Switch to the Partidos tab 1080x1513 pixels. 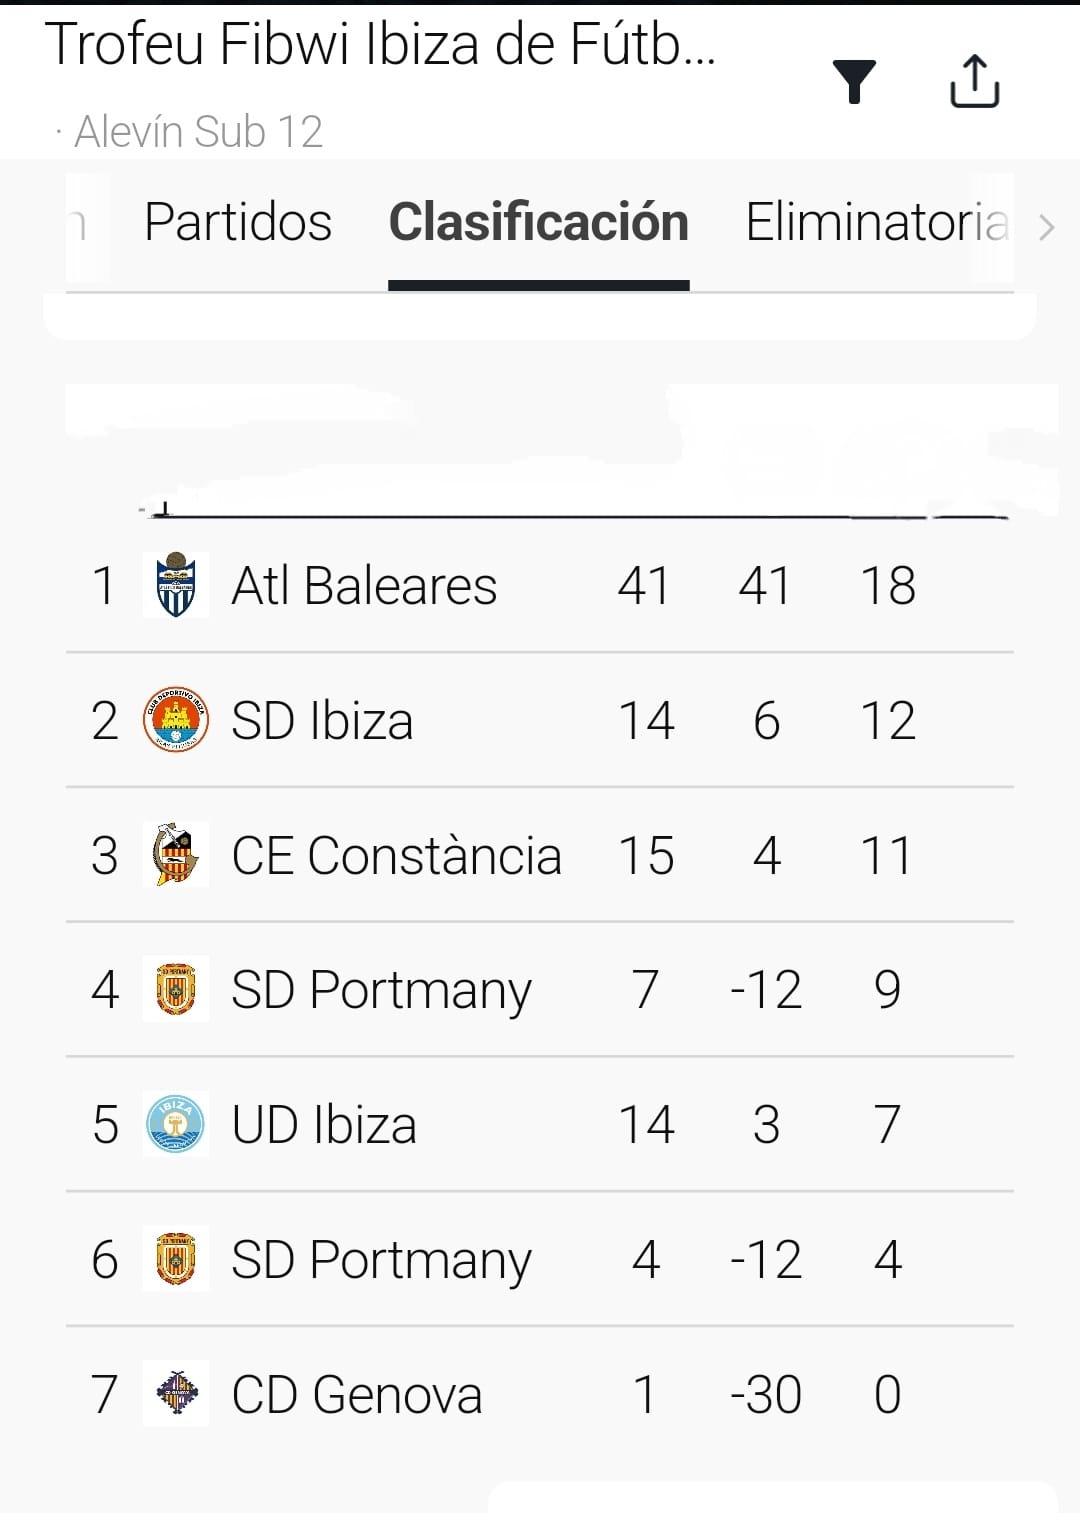(238, 222)
